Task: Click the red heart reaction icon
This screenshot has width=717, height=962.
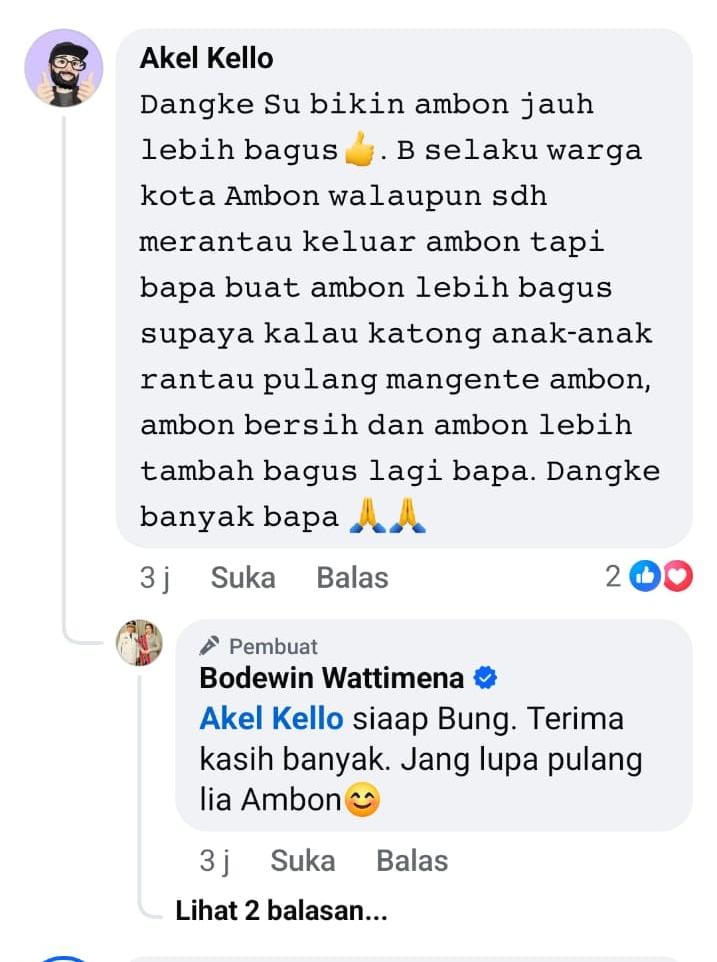Action: click(x=677, y=576)
